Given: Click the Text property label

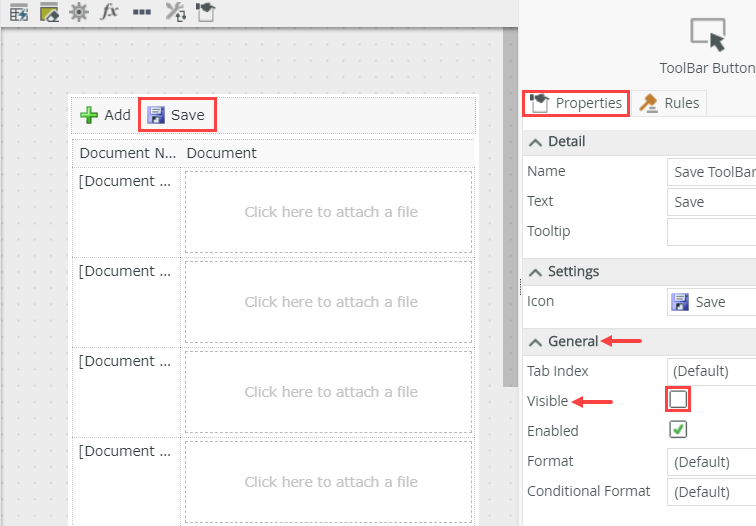Looking at the screenshot, I should pos(540,202).
